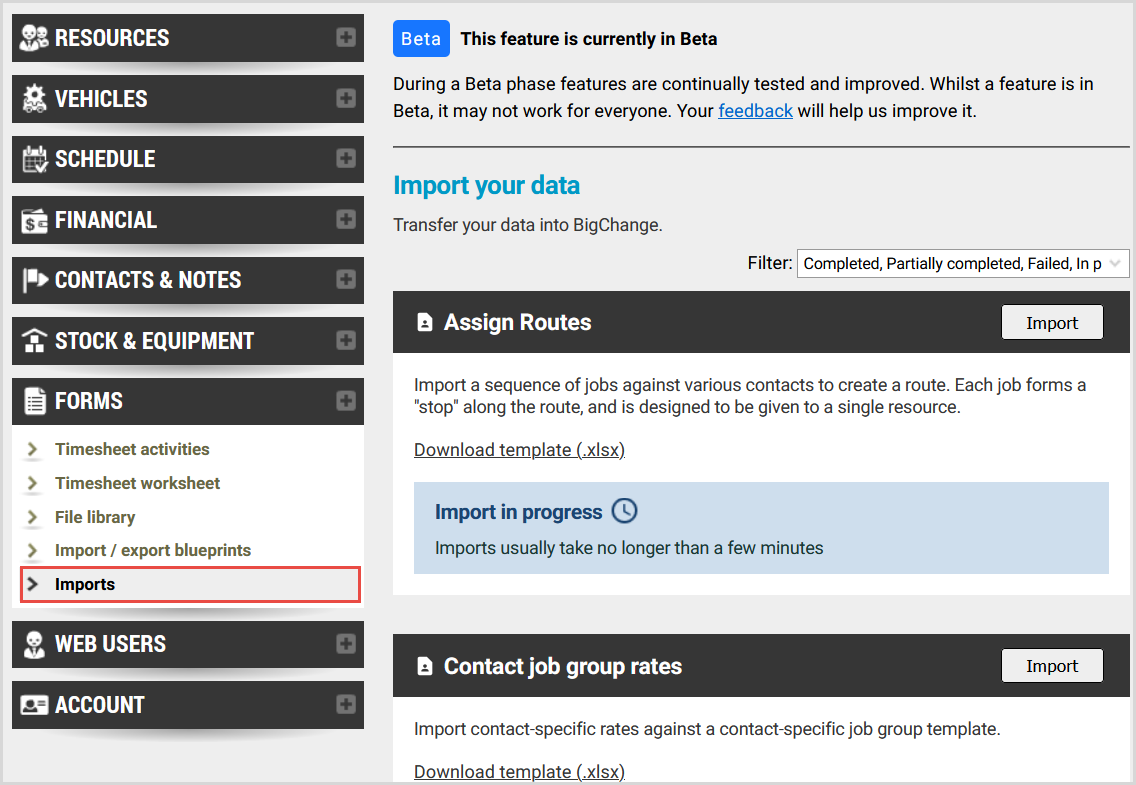The height and width of the screenshot is (785, 1136).
Task: Open Timesheet activities menu item
Action: coord(132,449)
